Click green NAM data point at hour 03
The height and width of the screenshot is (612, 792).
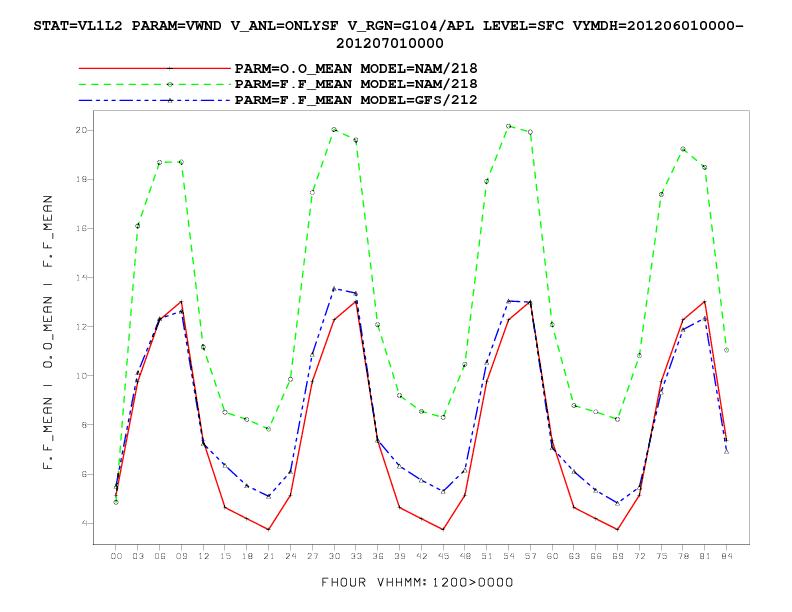pyautogui.click(x=138, y=226)
